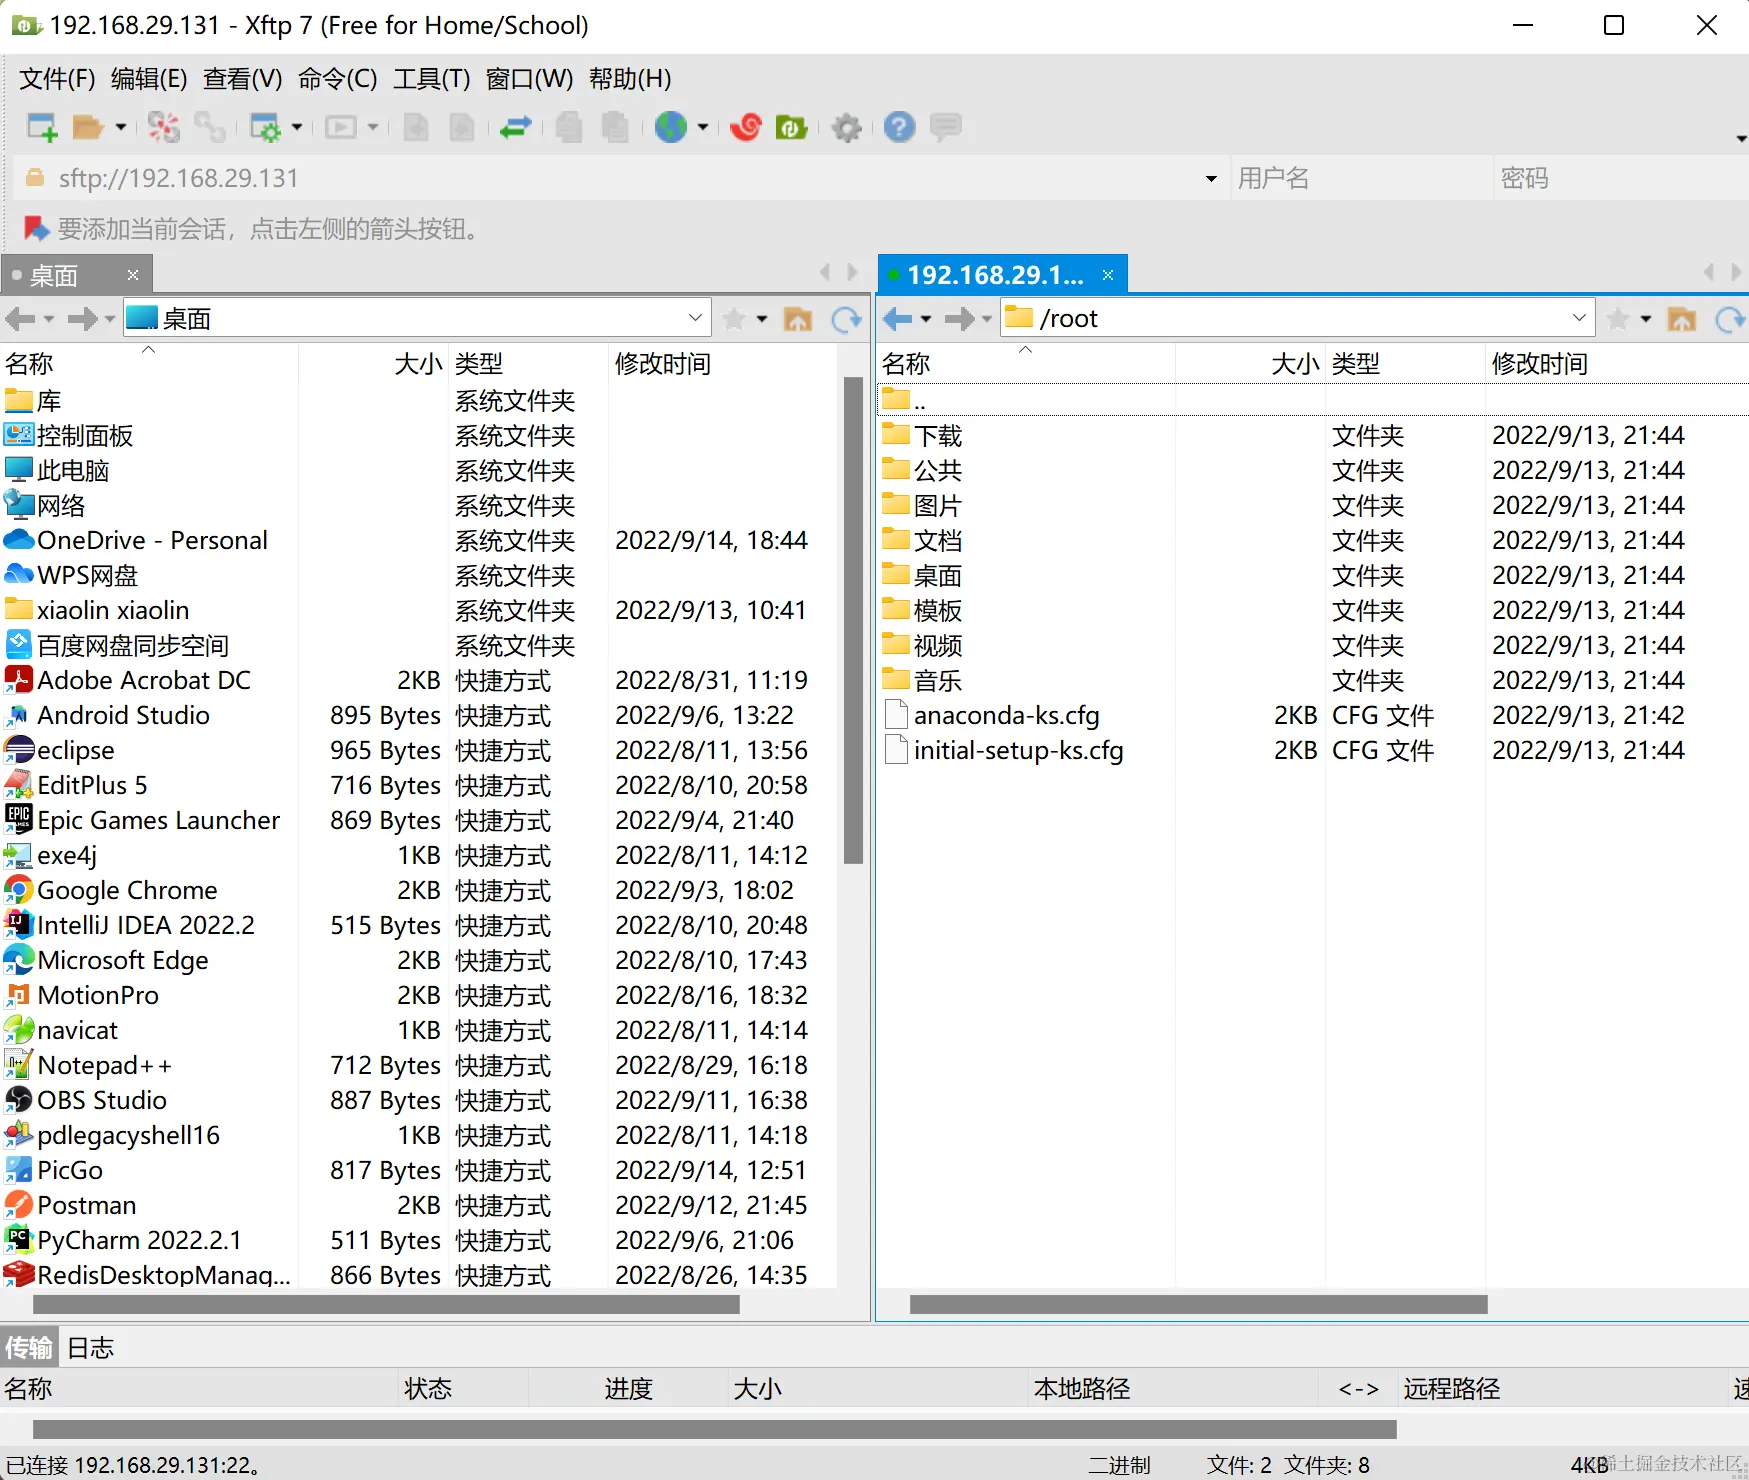Click the Disconnect toolbar icon
The width and height of the screenshot is (1749, 1480).
pyautogui.click(x=164, y=127)
